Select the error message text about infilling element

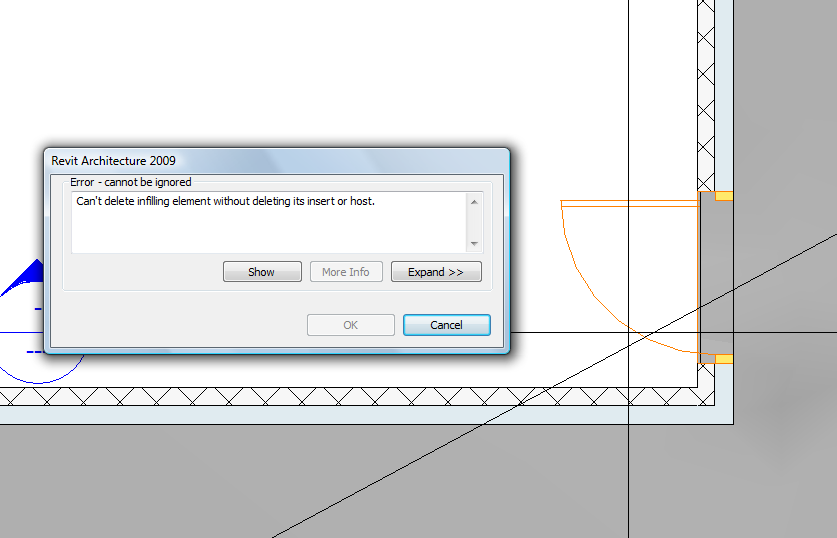[x=225, y=201]
